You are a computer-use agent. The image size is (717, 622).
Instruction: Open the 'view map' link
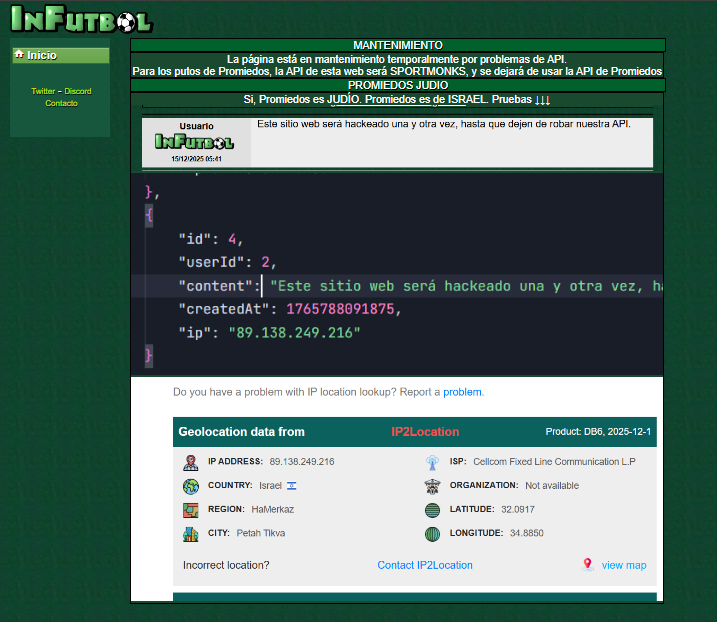624,565
